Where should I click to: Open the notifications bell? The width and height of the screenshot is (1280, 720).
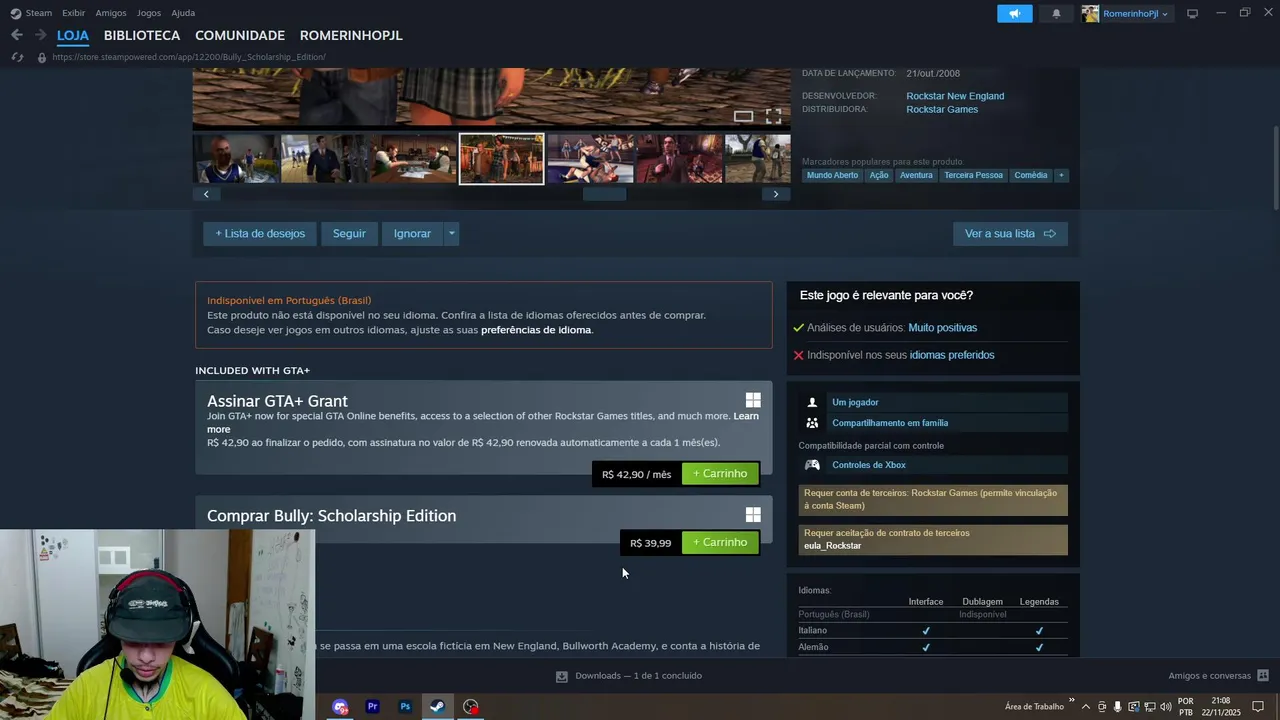click(x=1056, y=13)
